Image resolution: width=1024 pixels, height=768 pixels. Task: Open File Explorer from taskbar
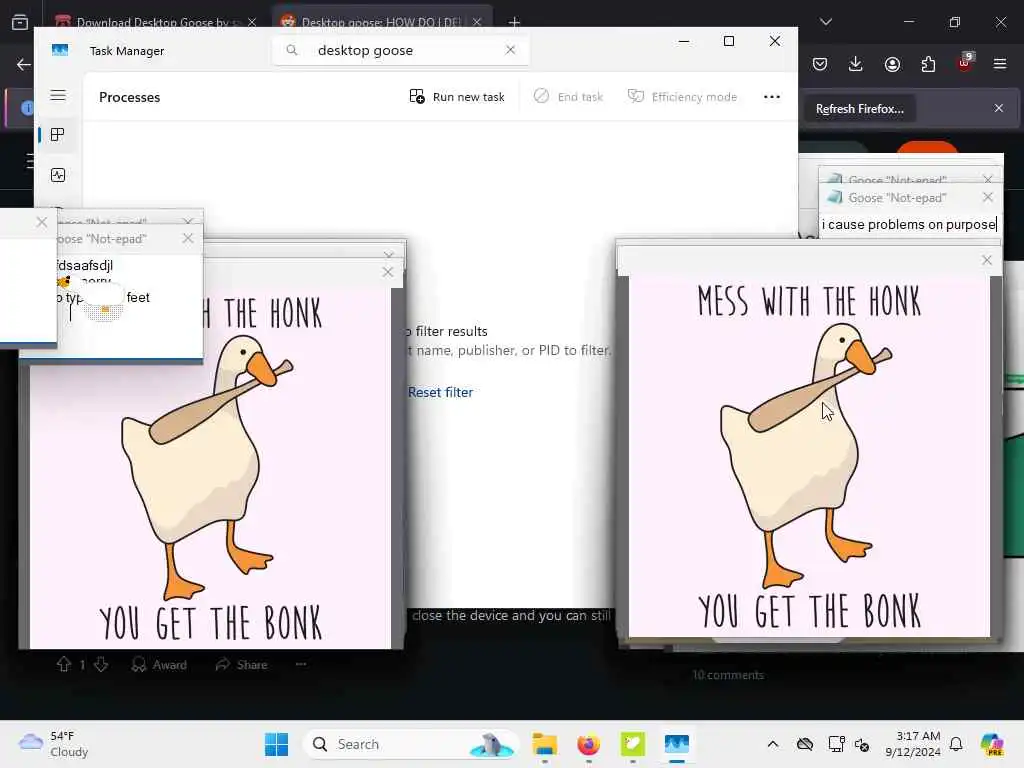coord(545,744)
